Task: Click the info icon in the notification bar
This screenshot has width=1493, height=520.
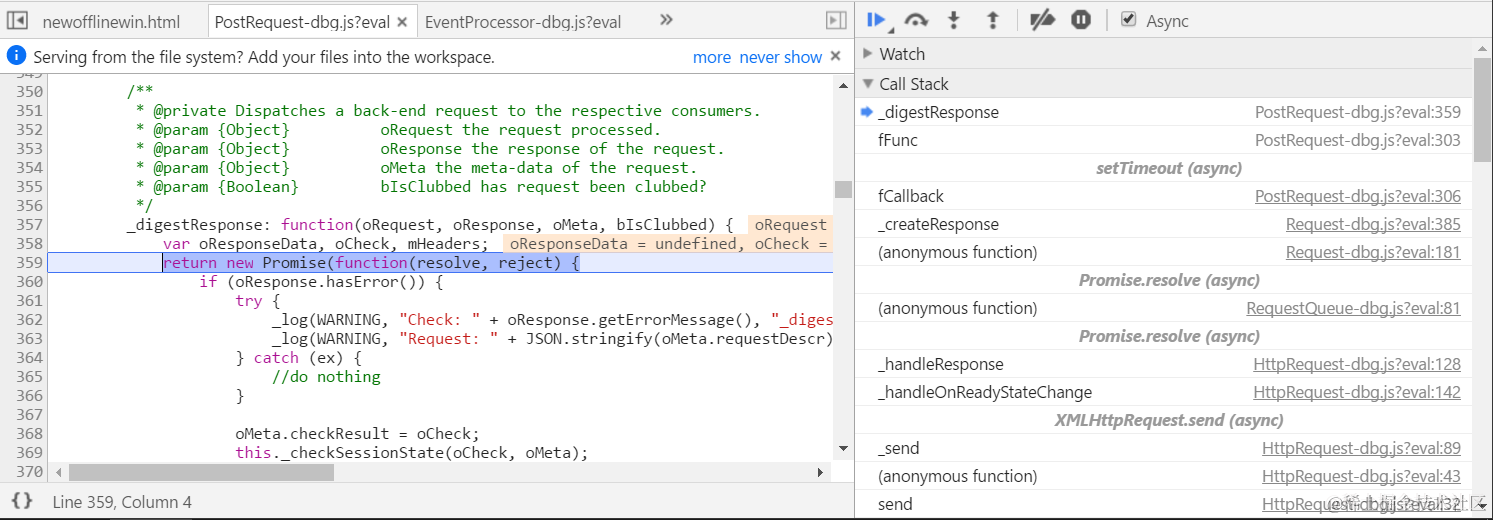Action: (x=16, y=56)
